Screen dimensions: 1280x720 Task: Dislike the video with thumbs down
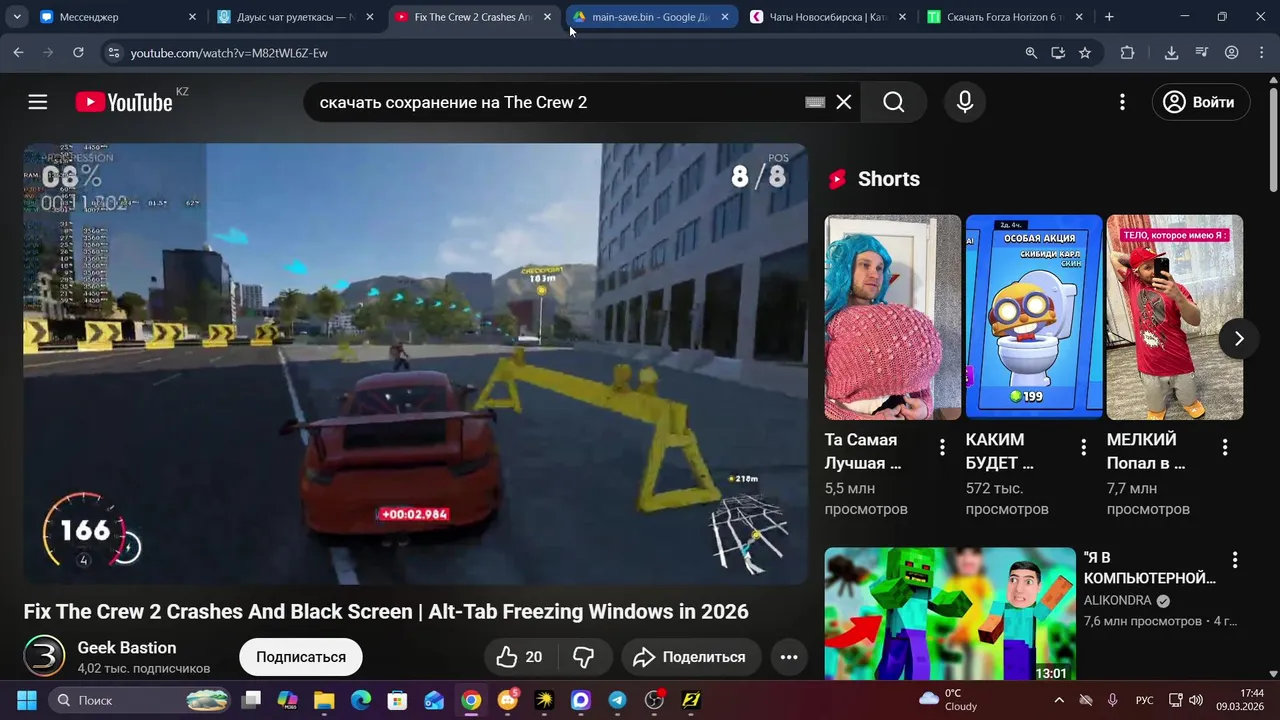point(584,657)
